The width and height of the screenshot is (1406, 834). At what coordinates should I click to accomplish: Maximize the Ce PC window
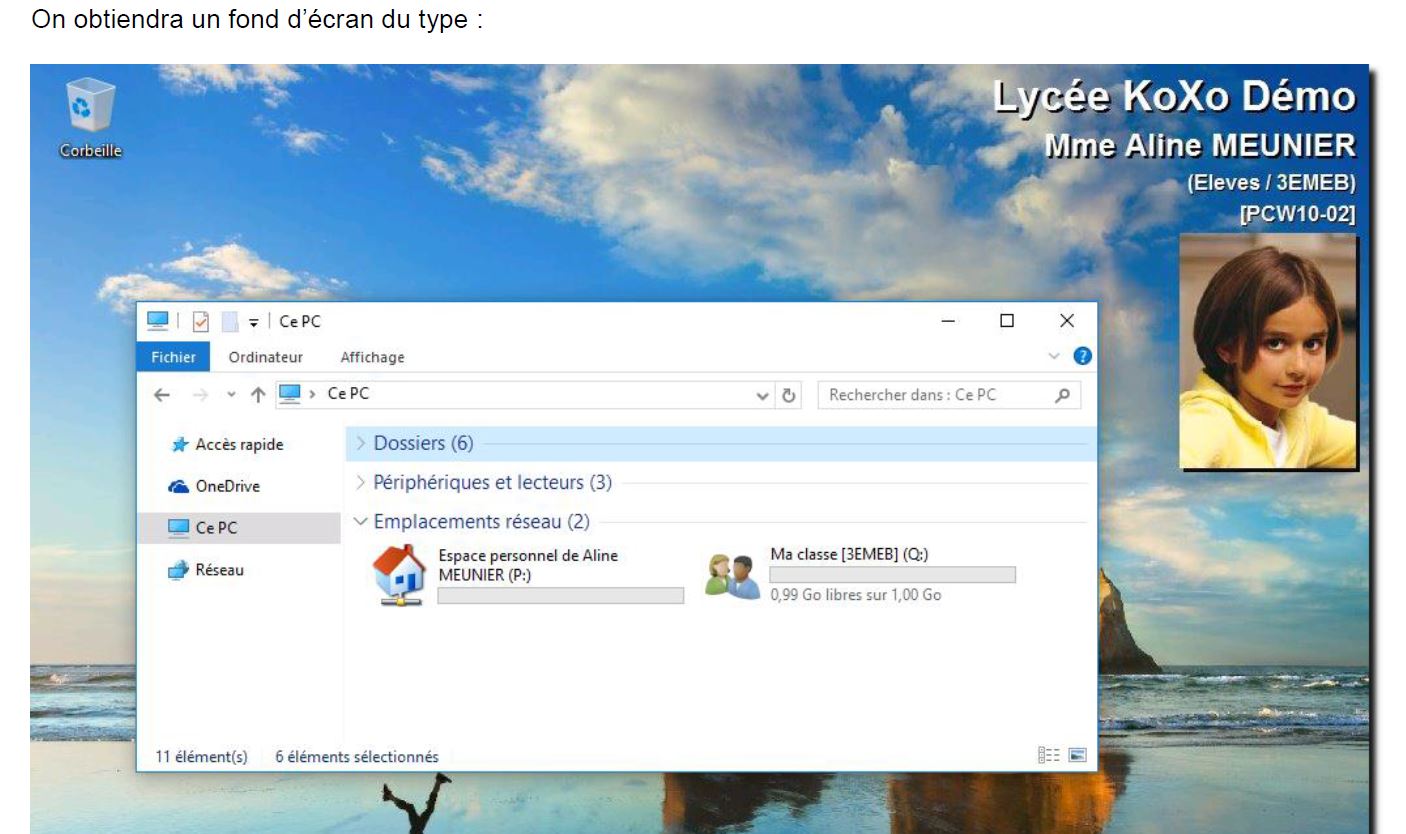1007,321
